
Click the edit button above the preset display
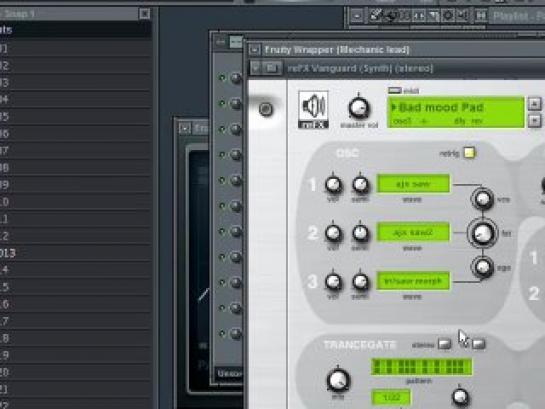tap(394, 90)
